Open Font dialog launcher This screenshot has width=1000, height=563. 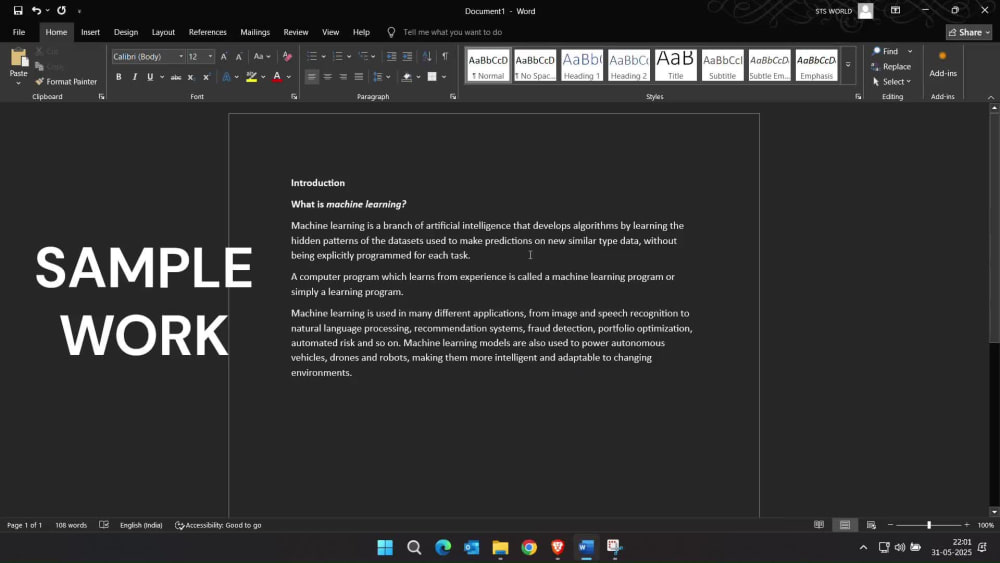coord(294,97)
